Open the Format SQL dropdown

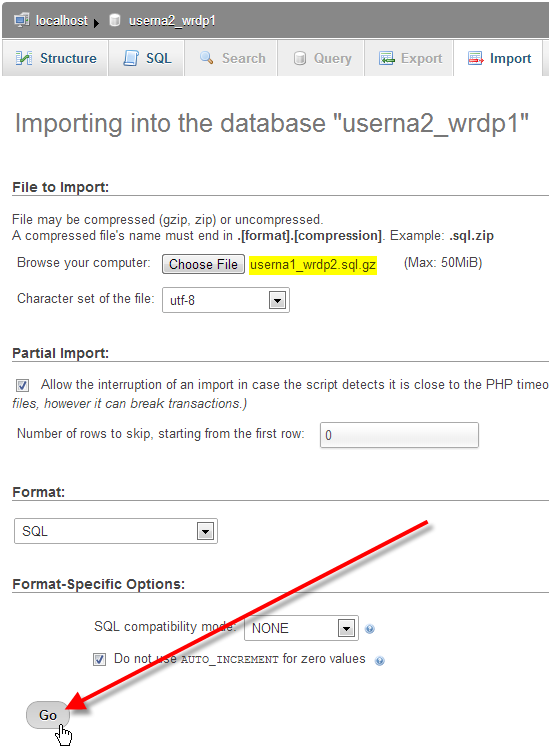pyautogui.click(x=116, y=531)
